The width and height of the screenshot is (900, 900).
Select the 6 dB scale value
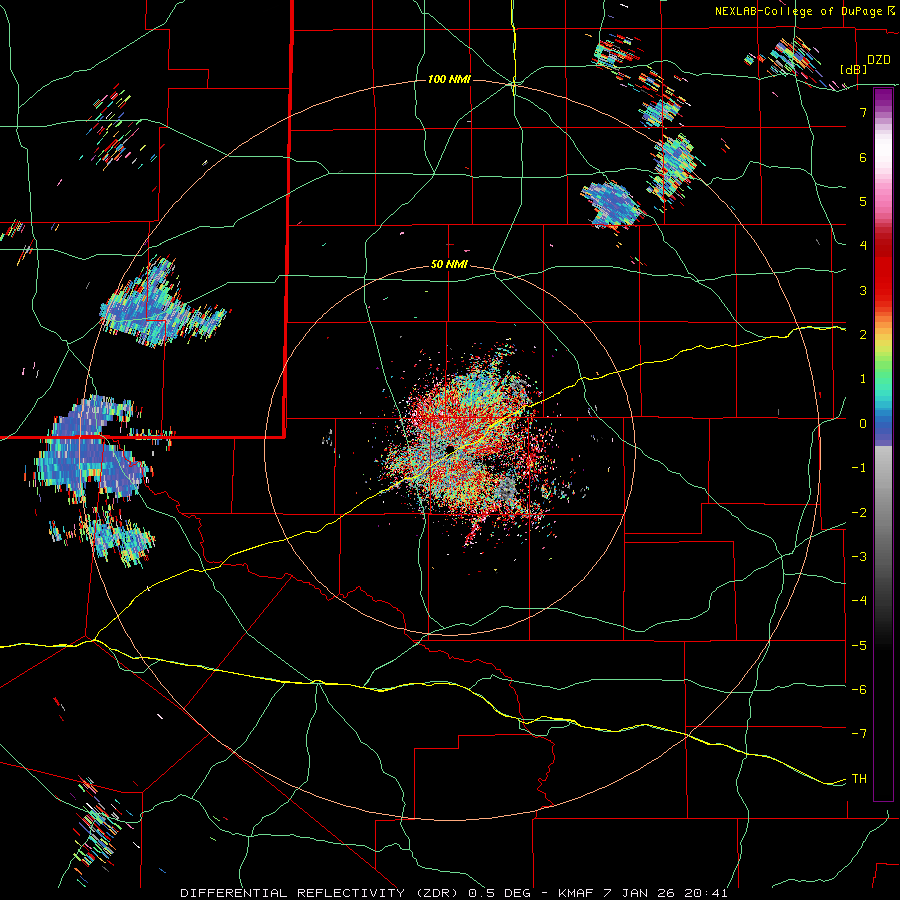[x=863, y=157]
